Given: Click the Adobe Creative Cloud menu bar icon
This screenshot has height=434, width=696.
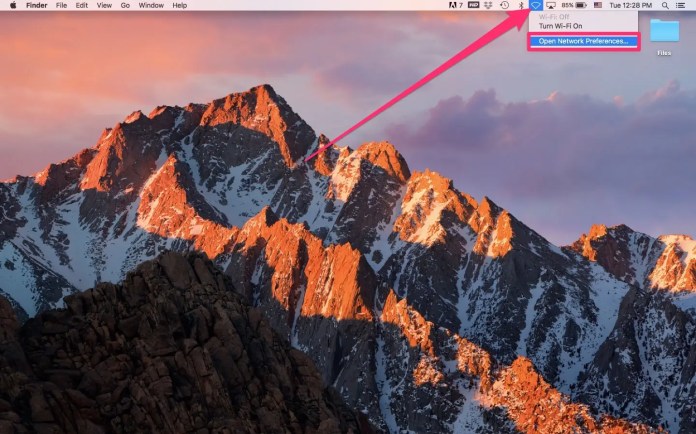Looking at the screenshot, I should 455,5.
